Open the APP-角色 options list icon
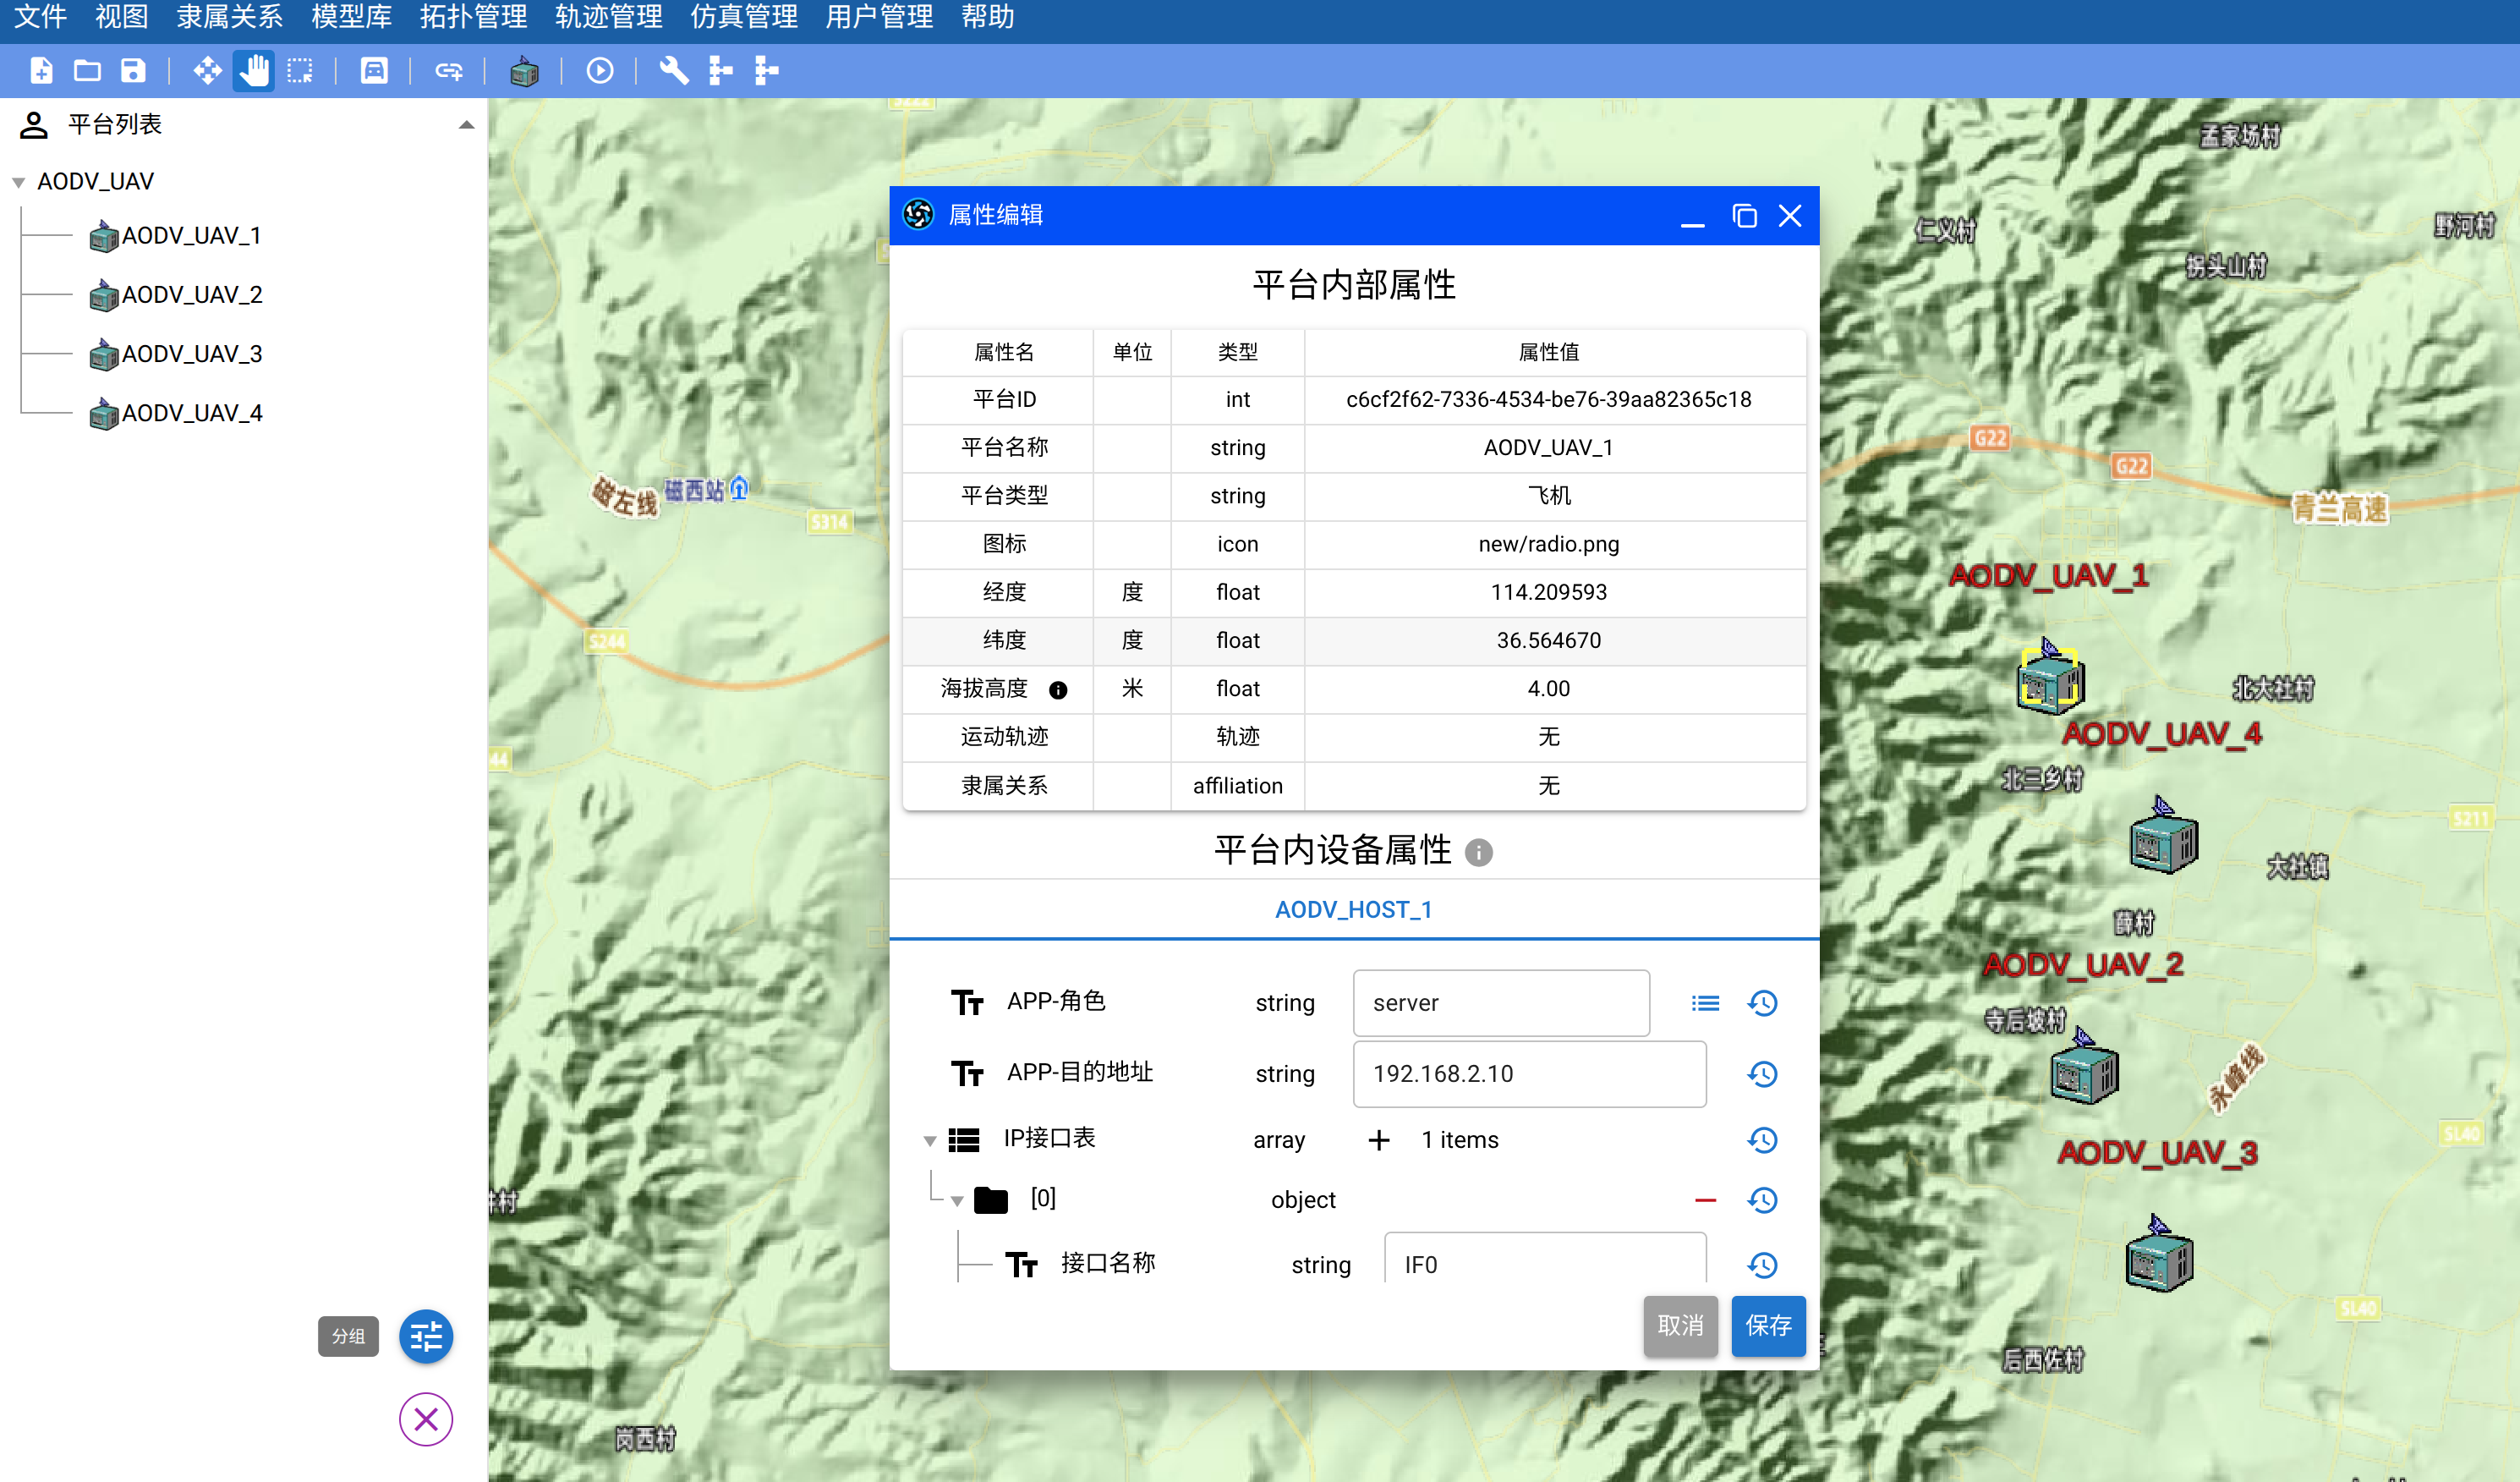The height and width of the screenshot is (1482, 2520). (x=1705, y=1003)
